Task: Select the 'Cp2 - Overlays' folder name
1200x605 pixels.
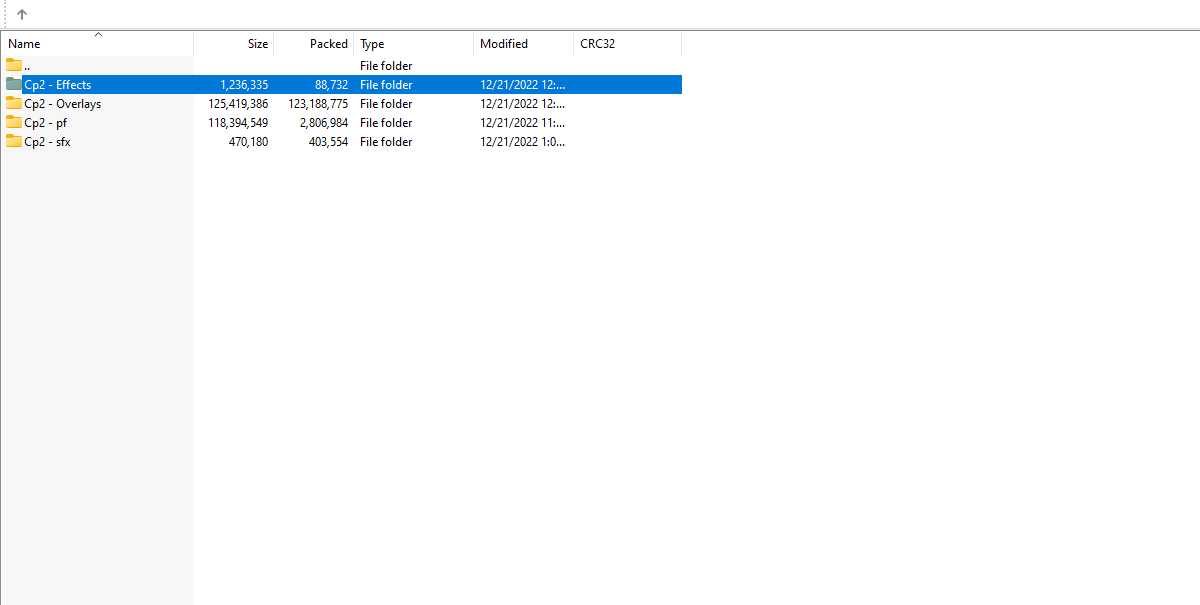Action: (63, 104)
